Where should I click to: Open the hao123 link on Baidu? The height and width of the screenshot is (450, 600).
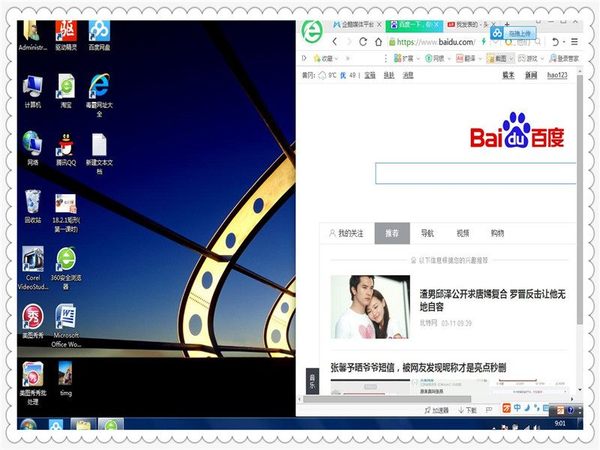(x=557, y=75)
